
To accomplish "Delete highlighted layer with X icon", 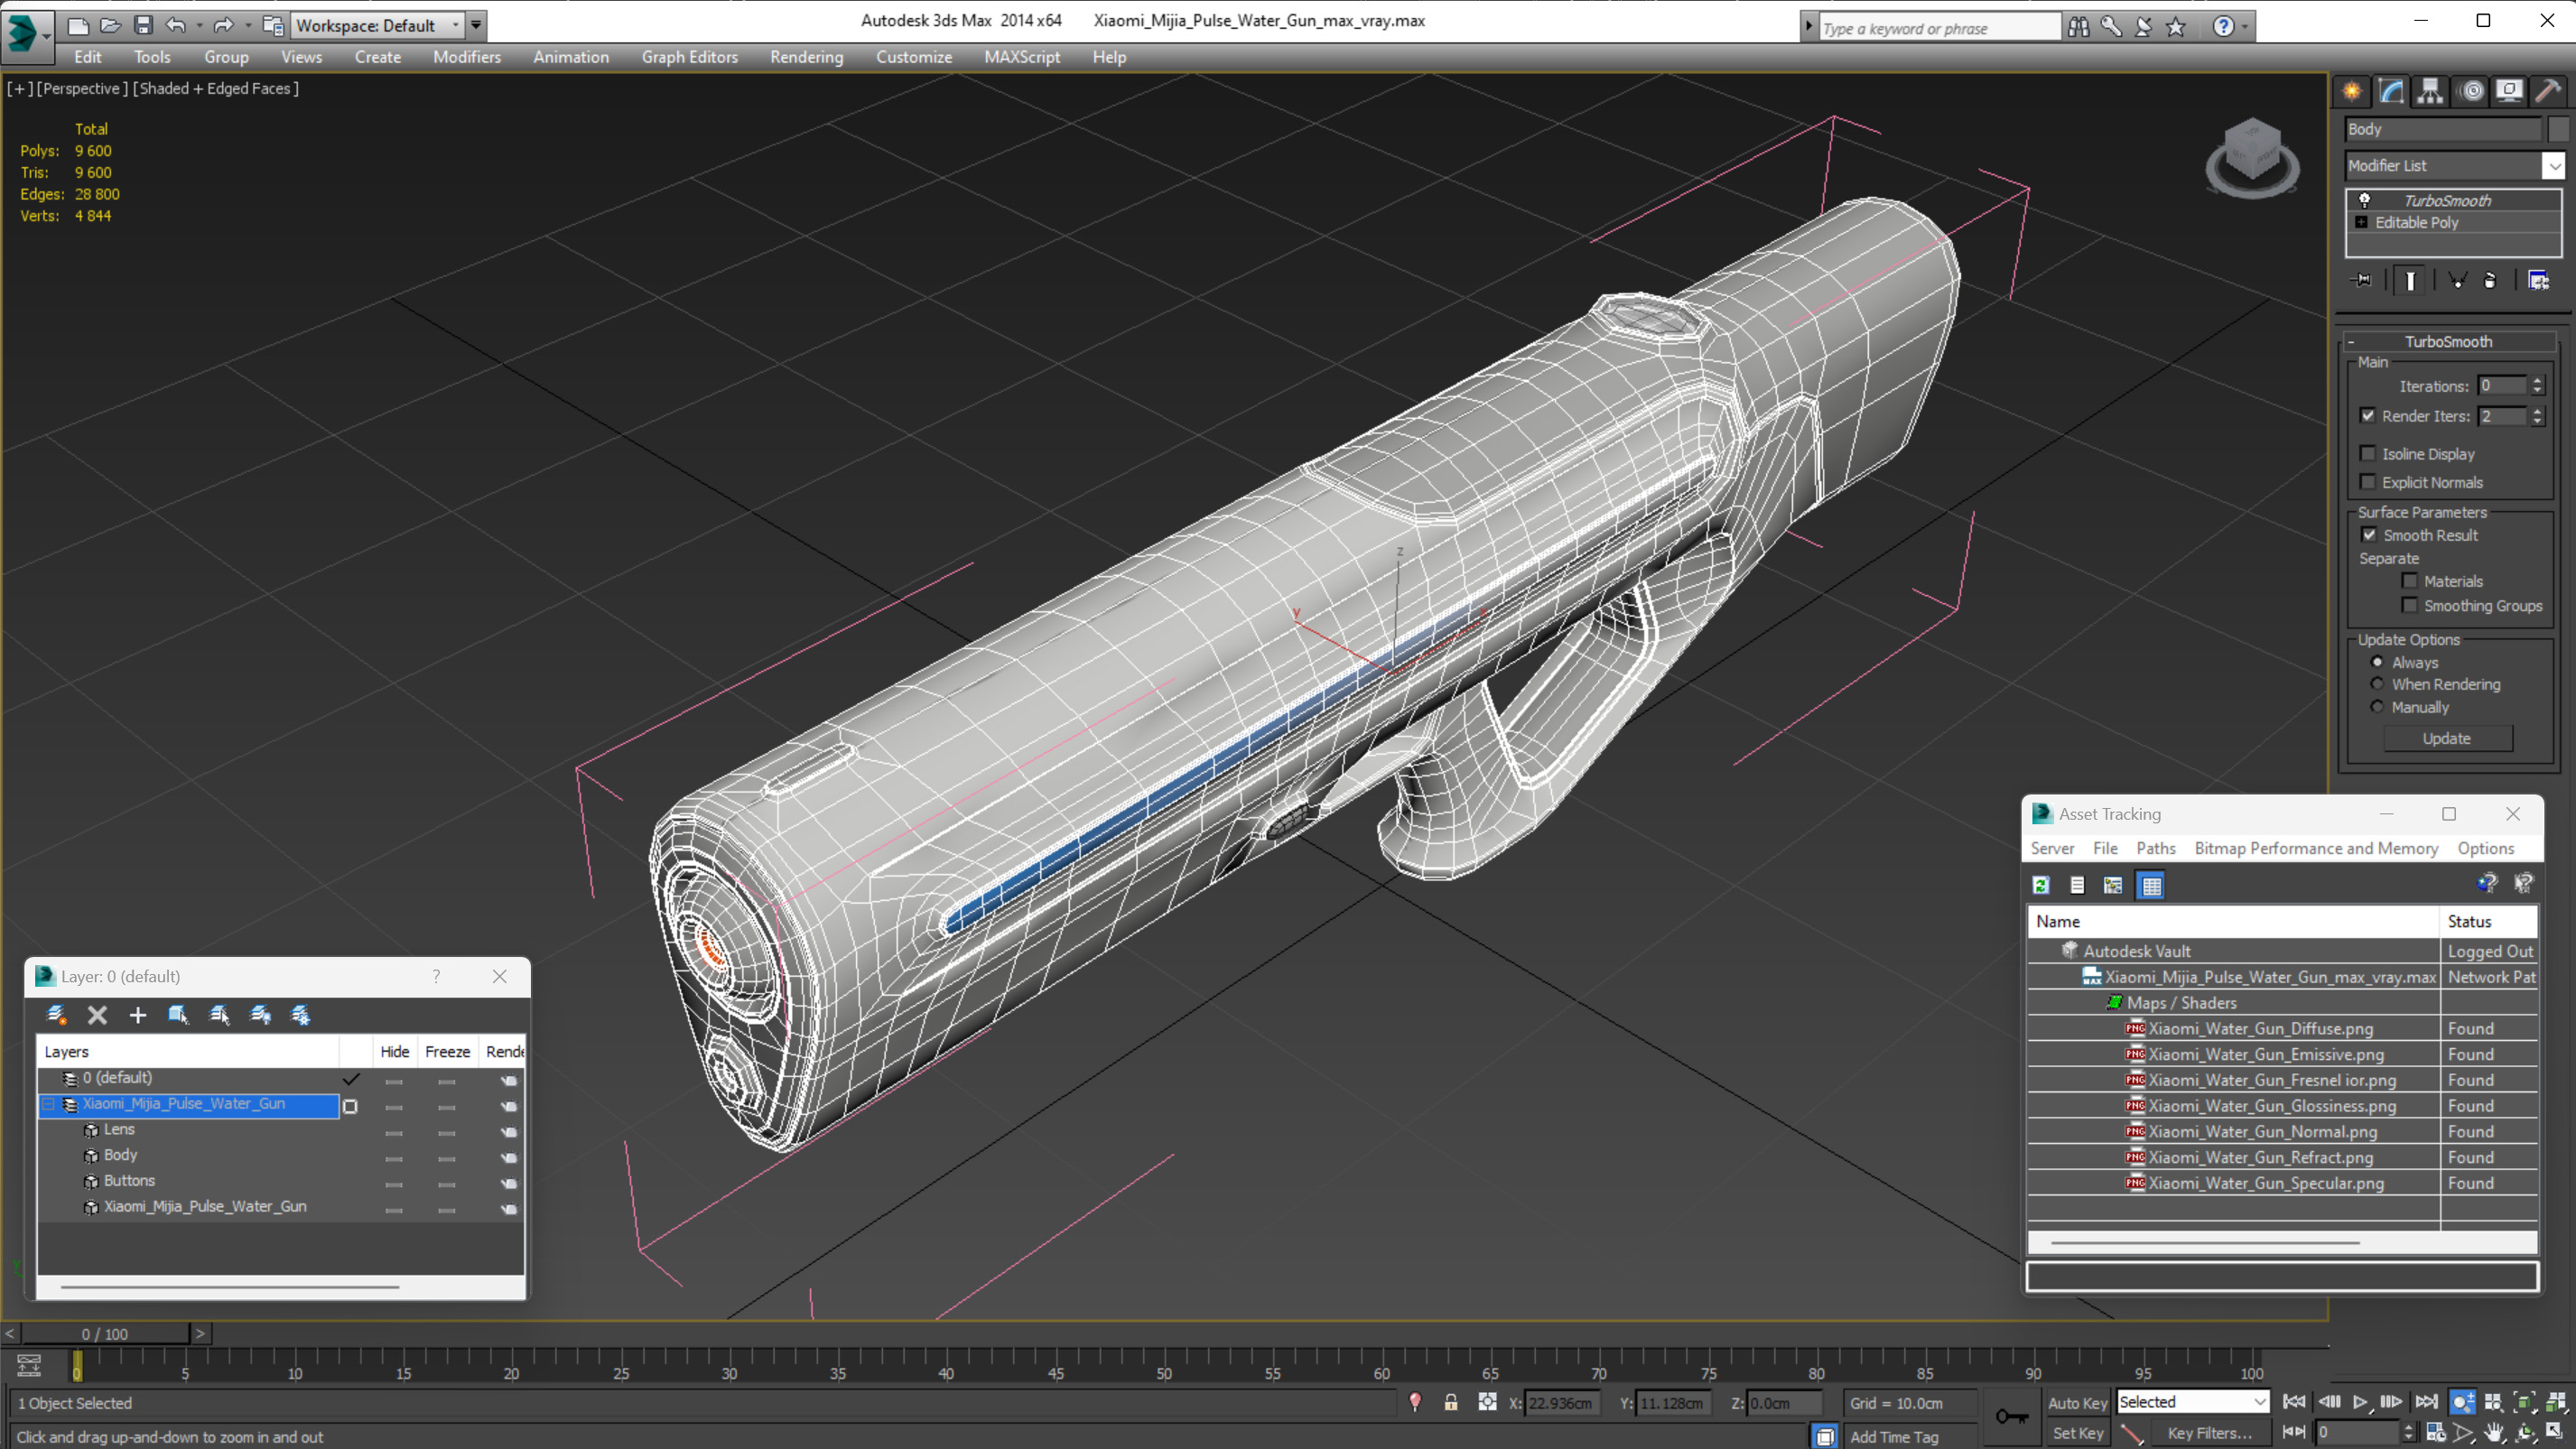I will (x=97, y=1015).
